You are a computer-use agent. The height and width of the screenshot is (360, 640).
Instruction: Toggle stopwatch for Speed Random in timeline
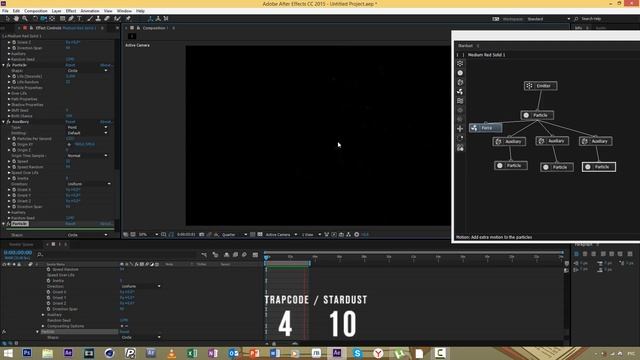[x=49, y=269]
